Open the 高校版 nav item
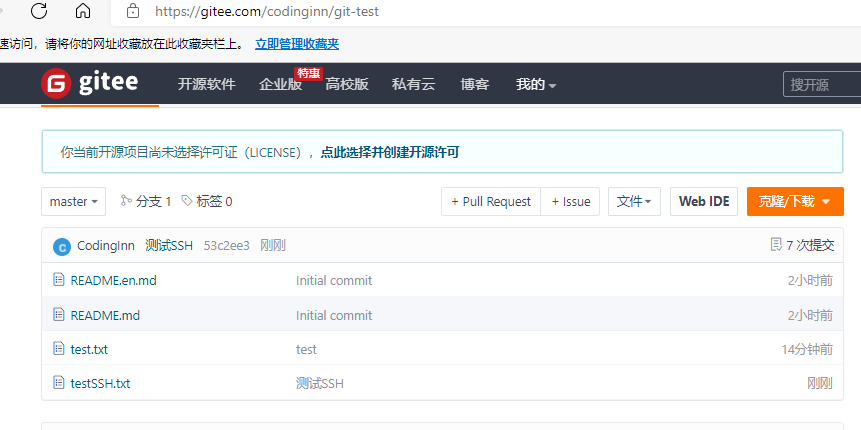 (x=347, y=84)
